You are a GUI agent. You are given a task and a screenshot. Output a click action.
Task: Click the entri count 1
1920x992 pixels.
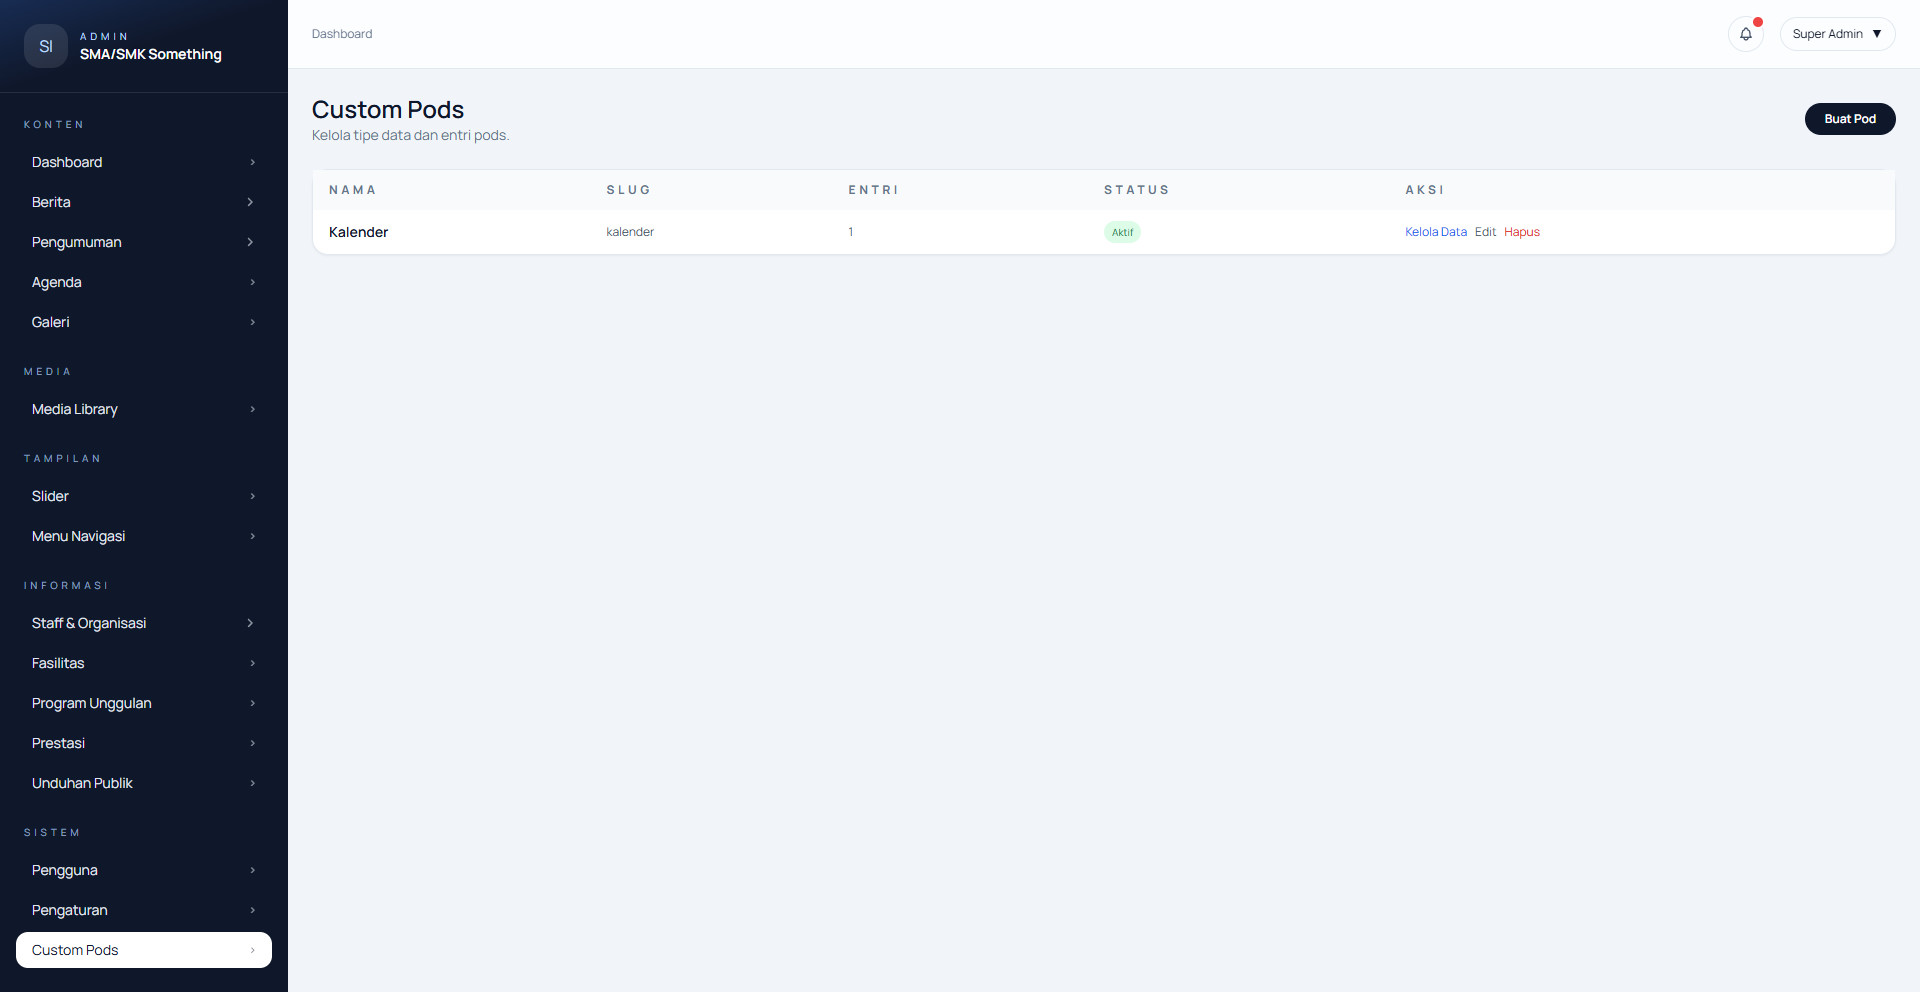pyautogui.click(x=851, y=232)
